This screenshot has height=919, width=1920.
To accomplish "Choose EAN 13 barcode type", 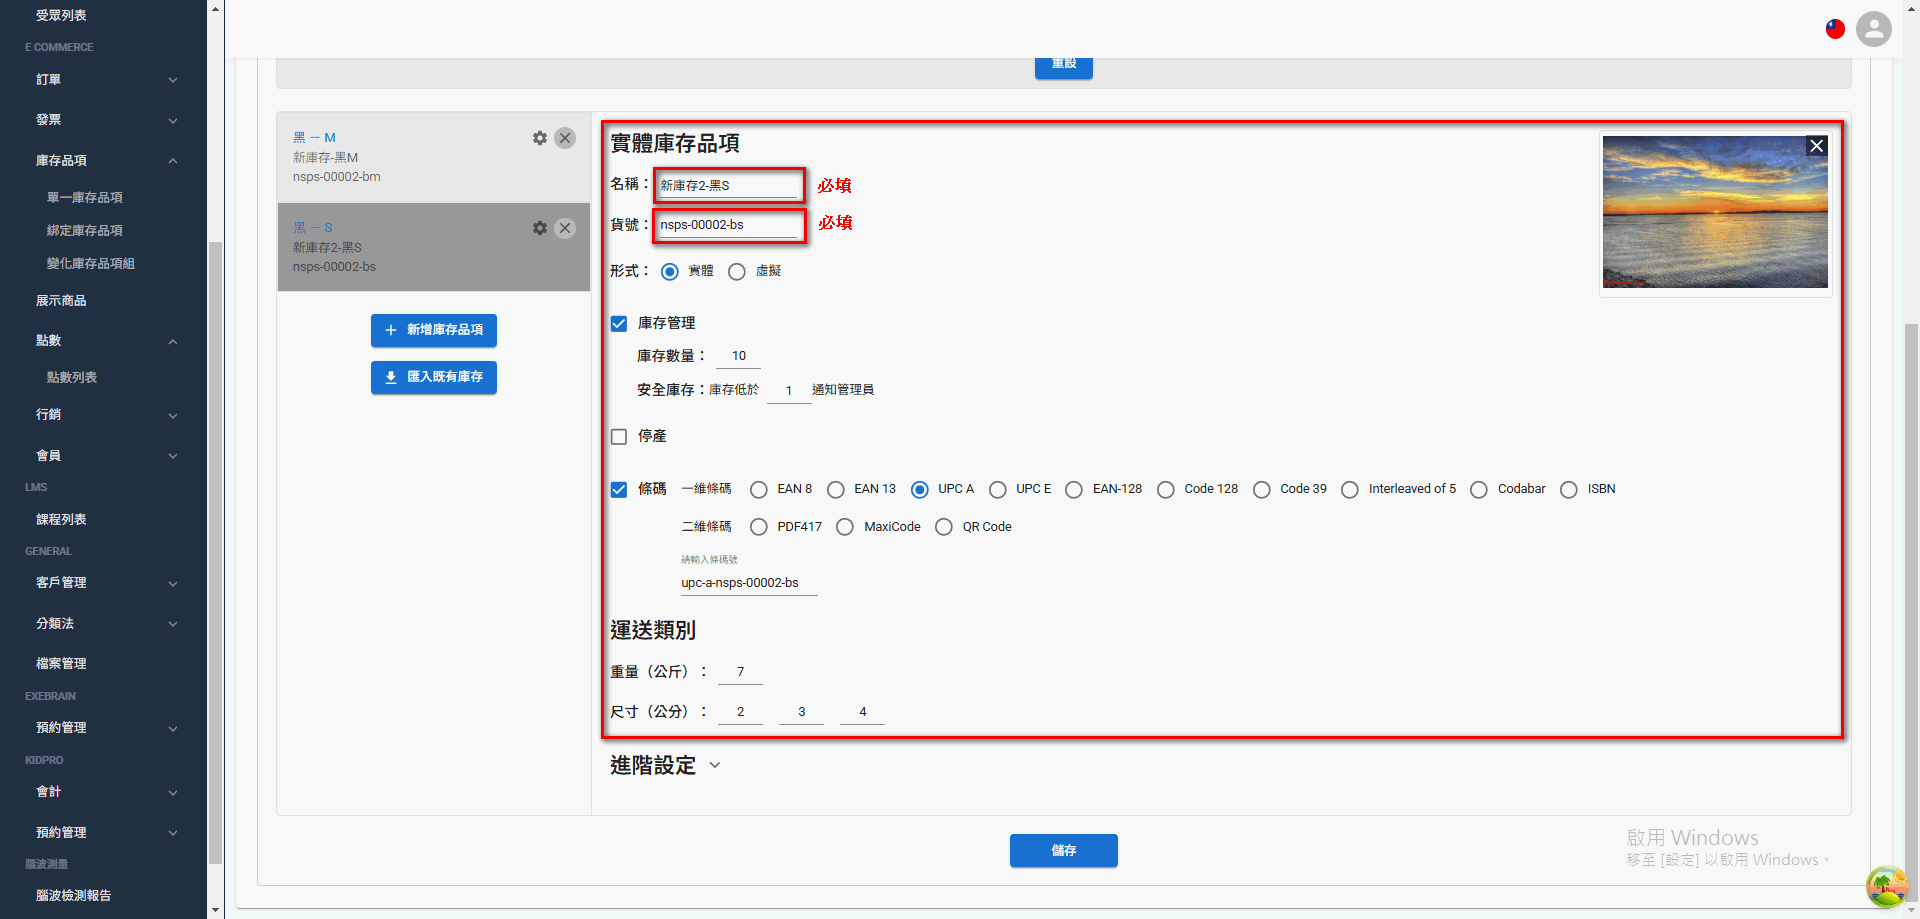I will 836,490.
